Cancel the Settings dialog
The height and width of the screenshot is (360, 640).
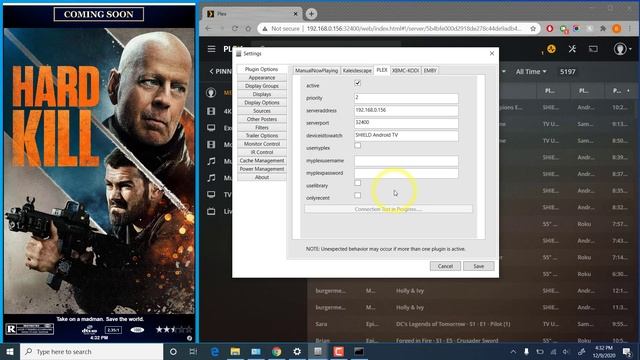click(x=445, y=266)
